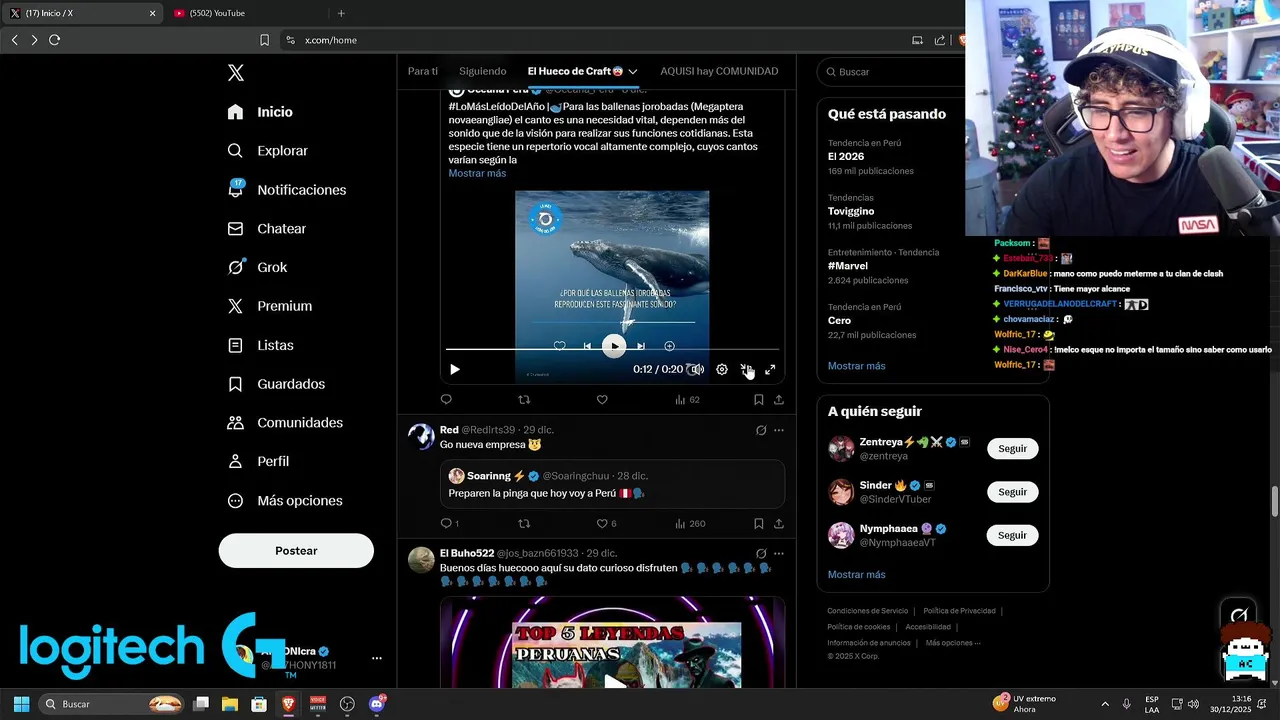The width and height of the screenshot is (1280, 720).
Task: Open Grok action on El Buho522 post
Action: (761, 553)
